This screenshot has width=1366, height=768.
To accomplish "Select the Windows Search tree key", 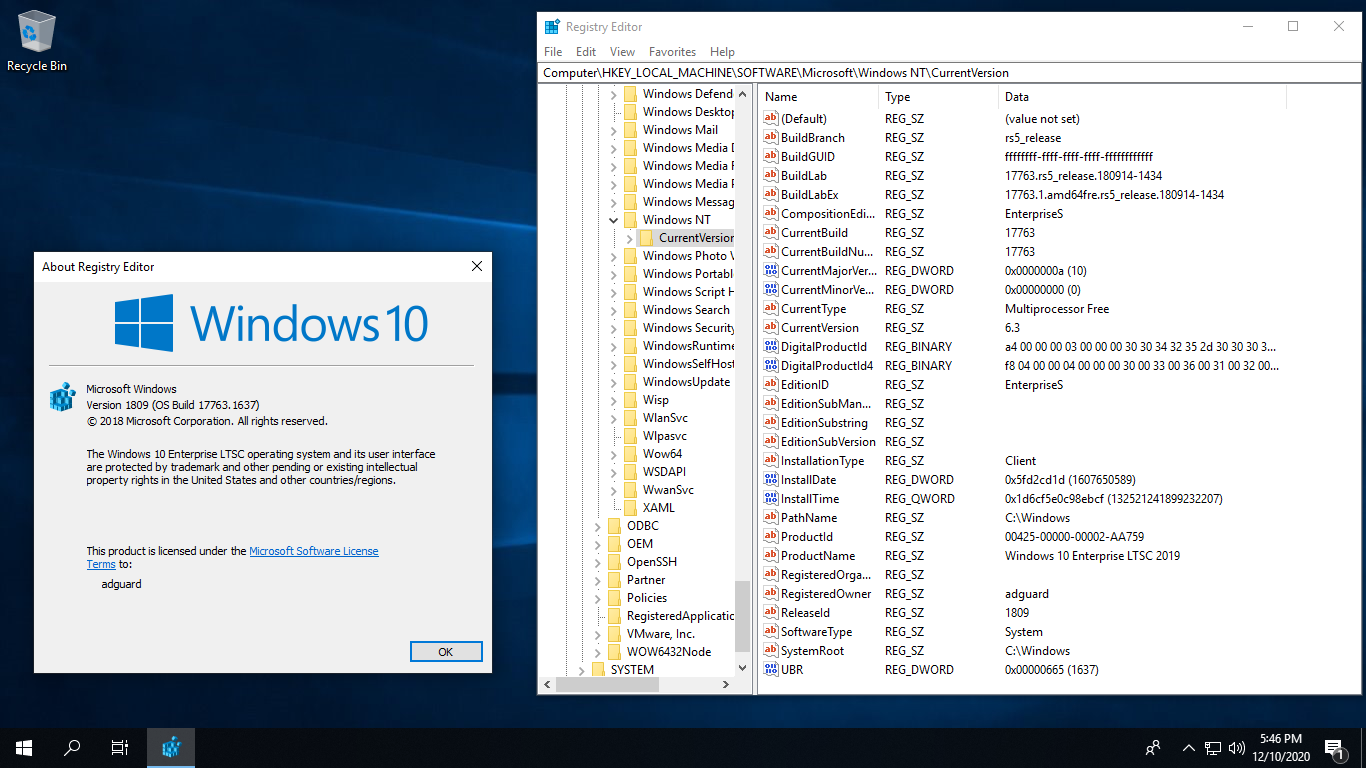I will [686, 309].
